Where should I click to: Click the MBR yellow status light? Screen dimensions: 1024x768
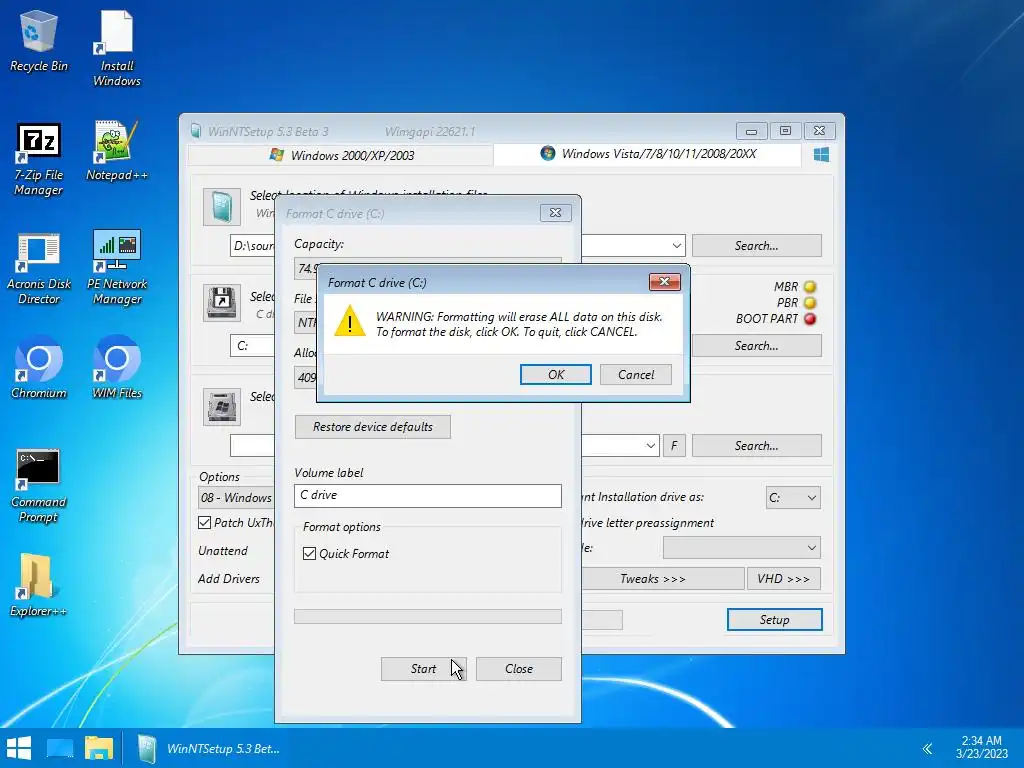[x=810, y=287]
